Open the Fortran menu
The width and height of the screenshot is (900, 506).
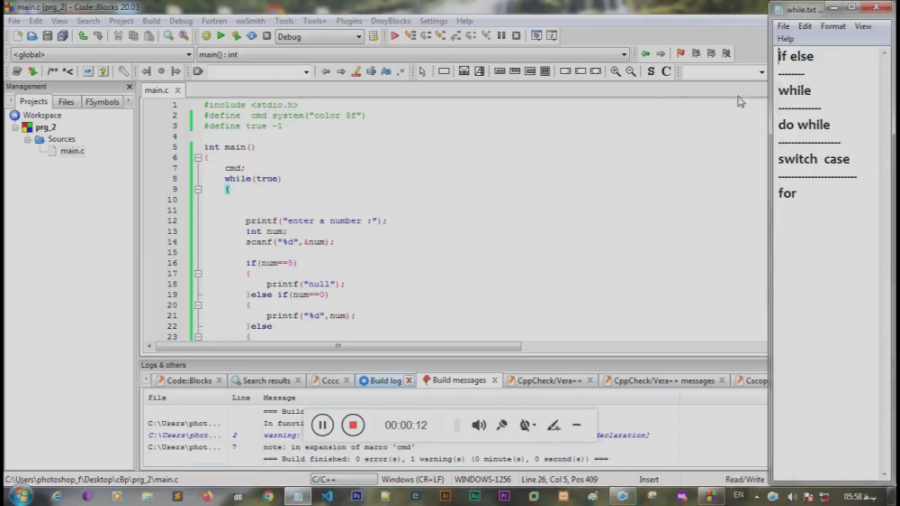click(214, 21)
